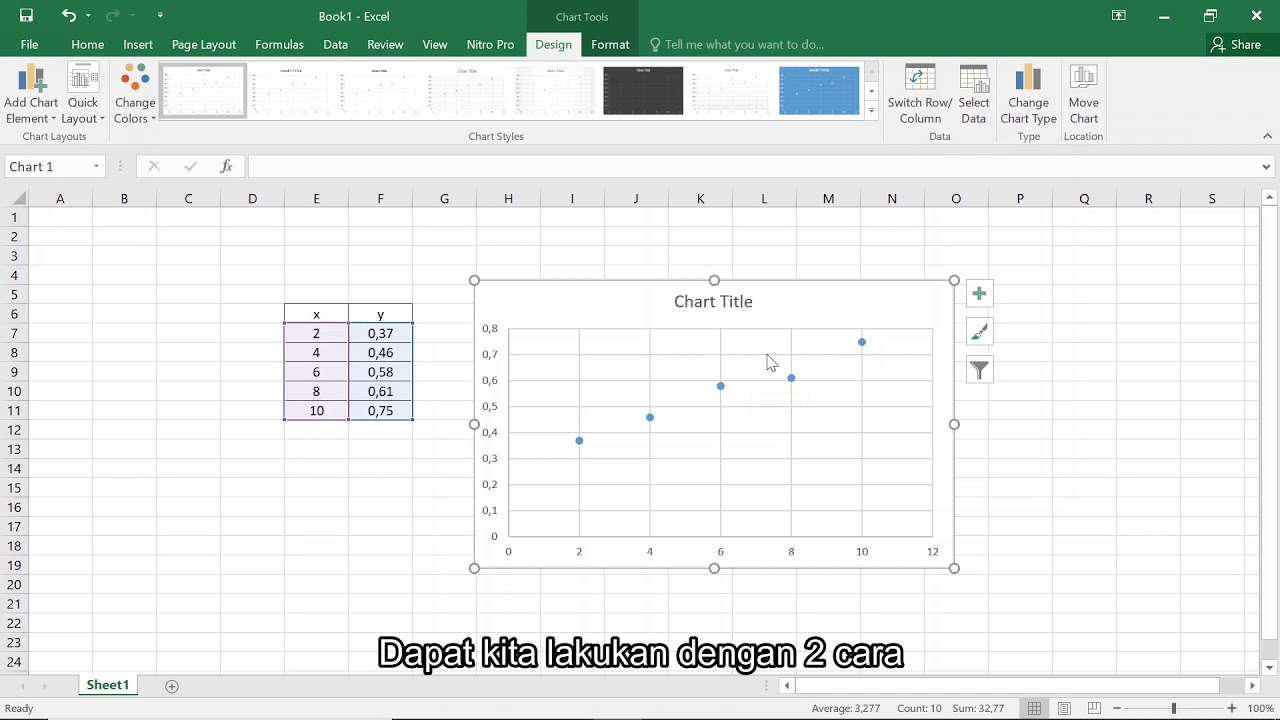Open the Change Colors palette
The image size is (1280, 720).
135,95
